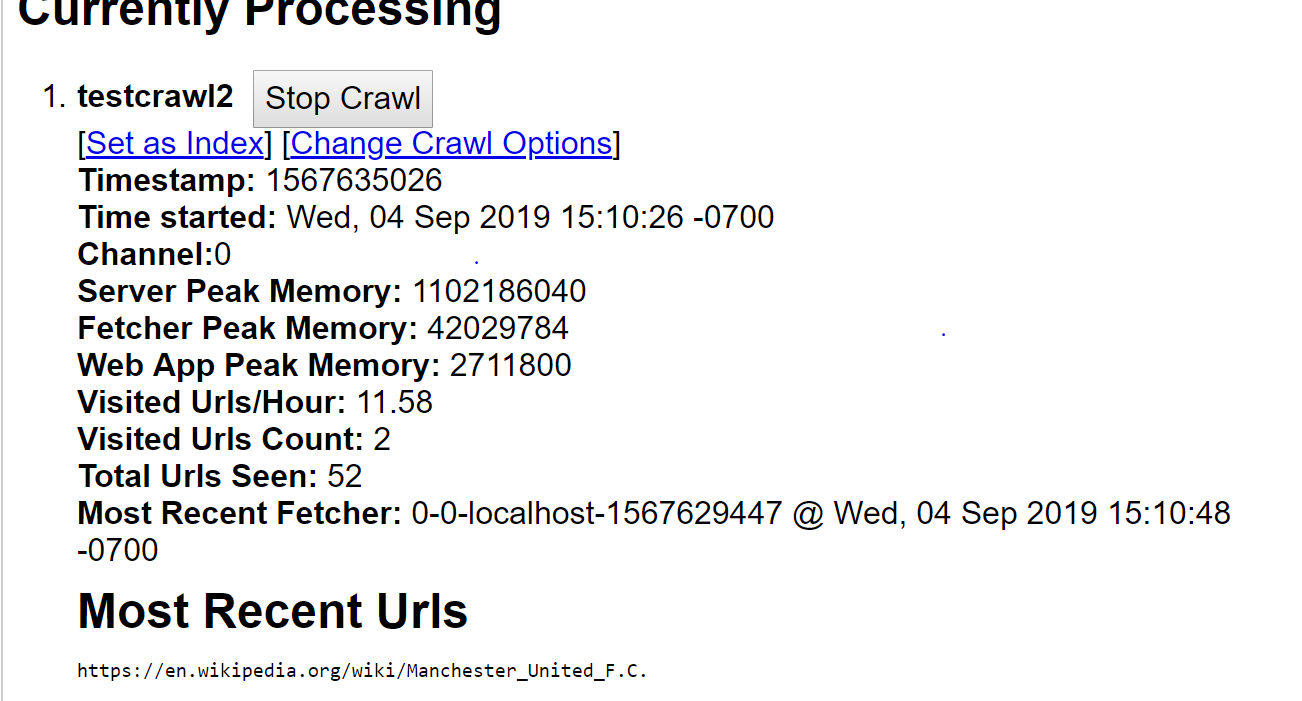Image resolution: width=1302 pixels, height=701 pixels.
Task: Click the Stop Crawl button
Action: click(343, 99)
